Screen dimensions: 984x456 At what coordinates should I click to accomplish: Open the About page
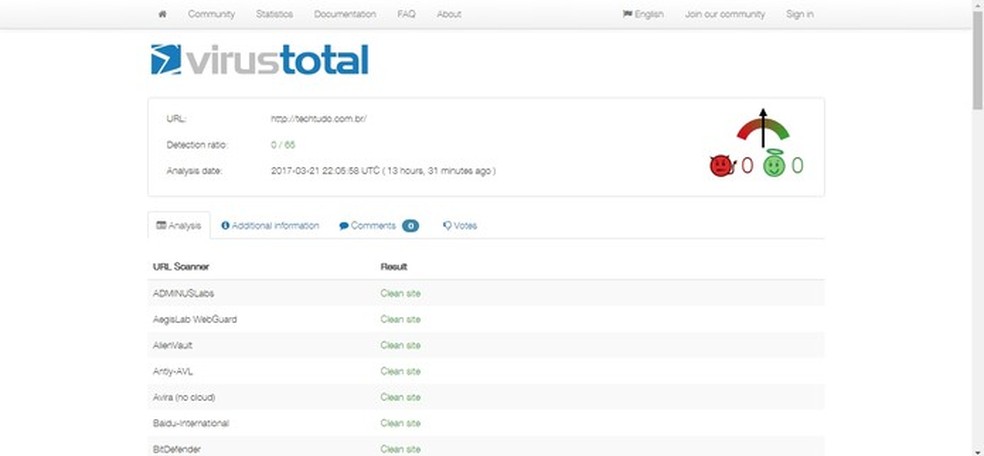point(449,14)
